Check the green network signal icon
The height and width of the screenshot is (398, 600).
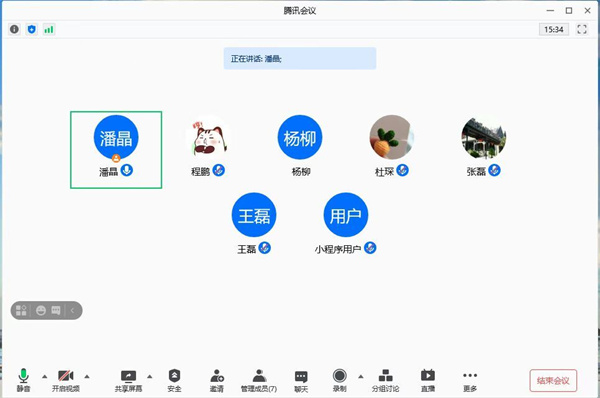click(x=49, y=29)
